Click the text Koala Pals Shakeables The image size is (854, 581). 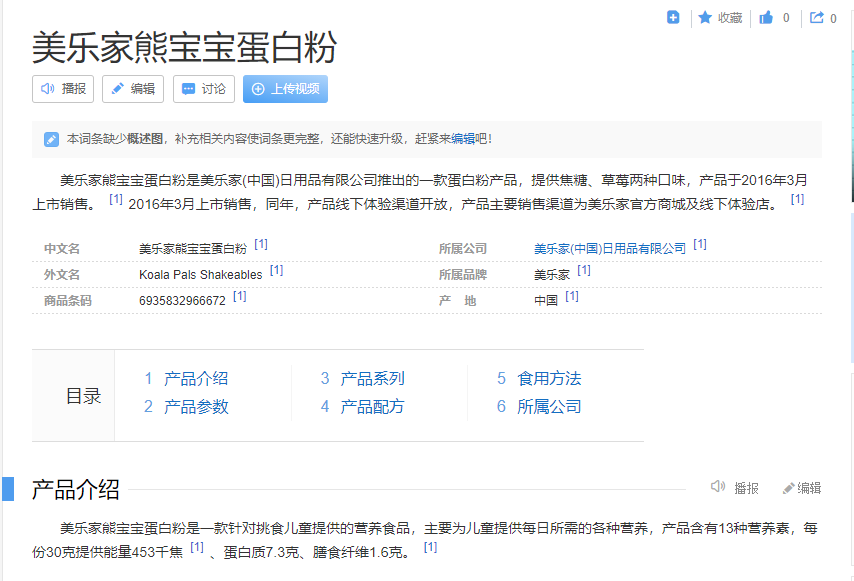pyautogui.click(x=200, y=274)
